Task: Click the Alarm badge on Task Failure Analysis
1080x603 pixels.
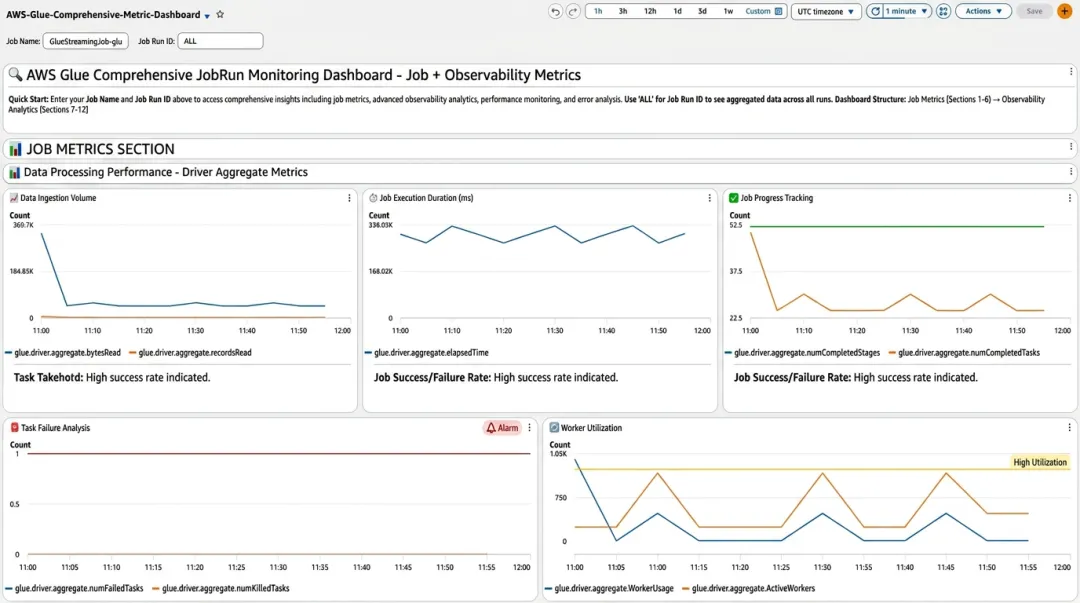Action: 502,428
